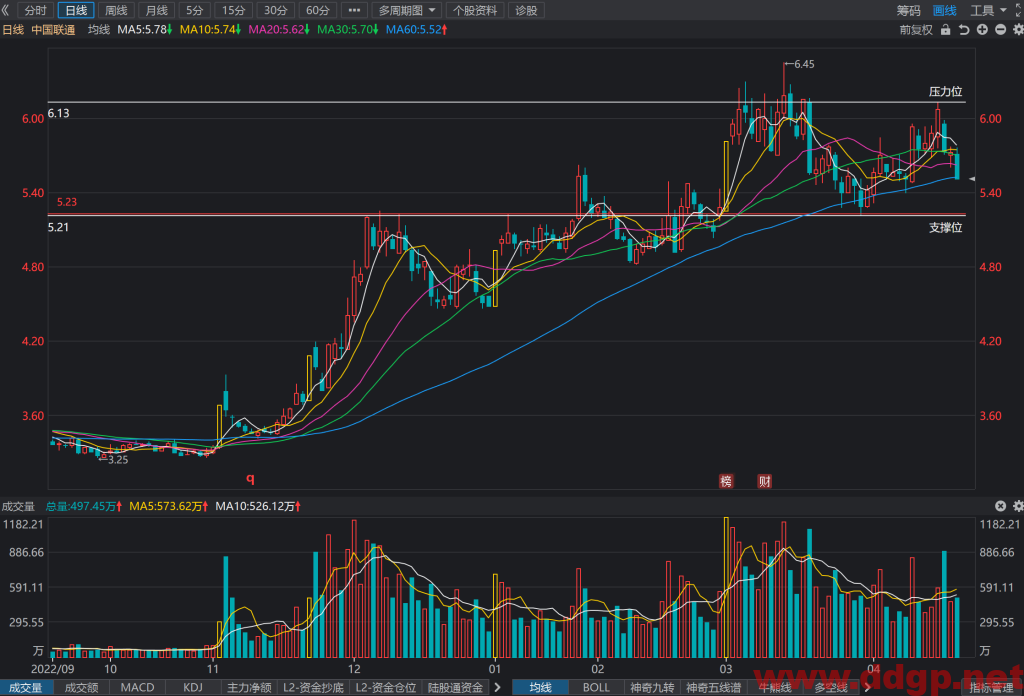Expand the 多周期图 dropdown
The height and width of the screenshot is (696, 1024).
pos(406,10)
